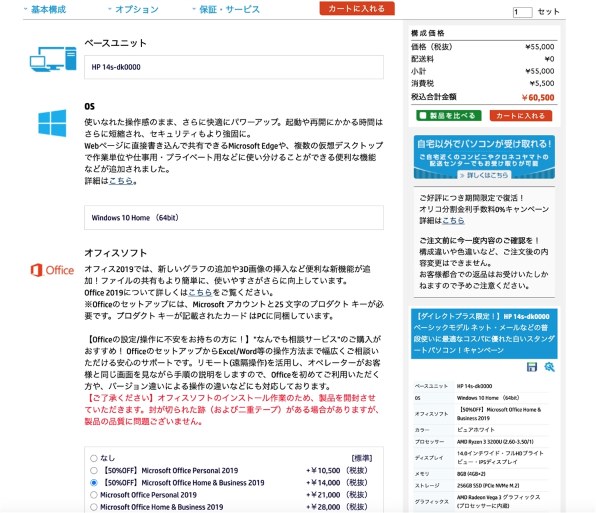Screen dimensions: 596x513
Task: Click the magnifier zoom icon in summary panel
Action: point(549,367)
